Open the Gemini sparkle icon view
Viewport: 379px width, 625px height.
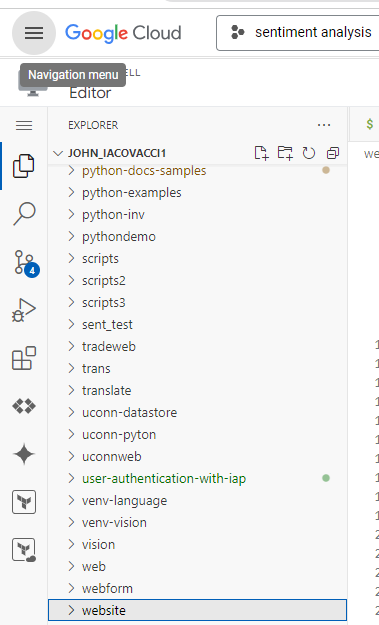tap(24, 454)
